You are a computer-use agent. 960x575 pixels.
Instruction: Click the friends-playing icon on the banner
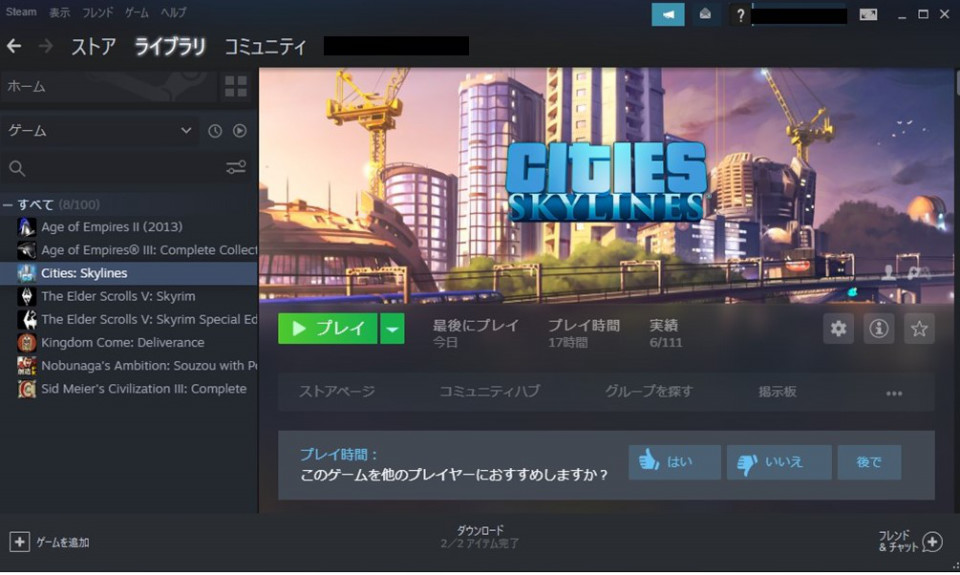[x=888, y=272]
